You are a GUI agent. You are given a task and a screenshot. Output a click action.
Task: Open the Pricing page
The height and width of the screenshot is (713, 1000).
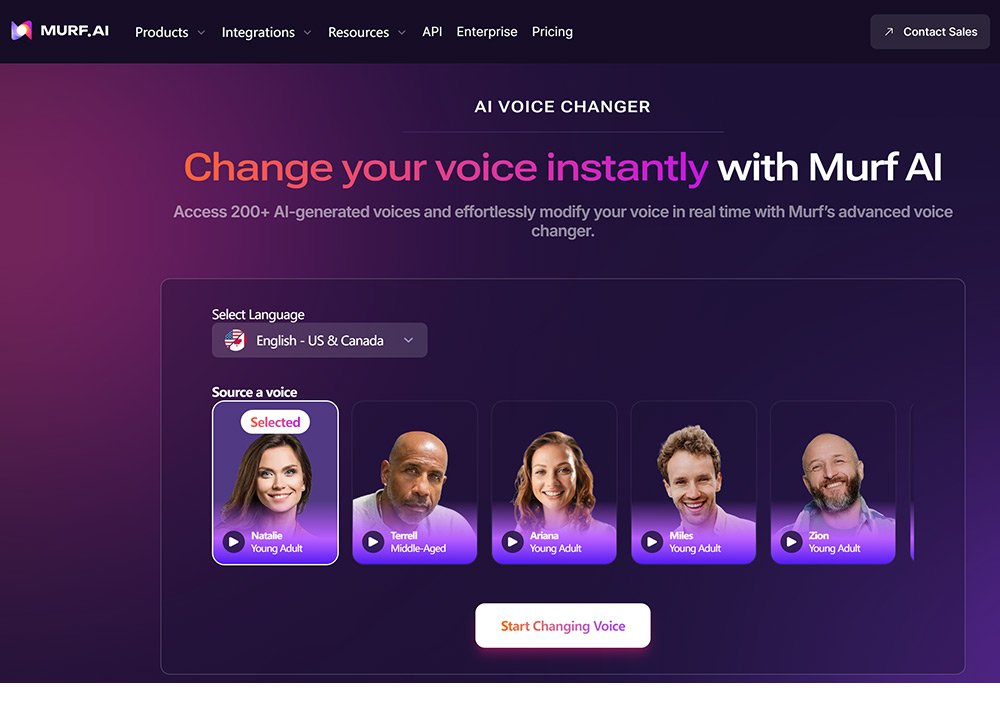click(552, 31)
